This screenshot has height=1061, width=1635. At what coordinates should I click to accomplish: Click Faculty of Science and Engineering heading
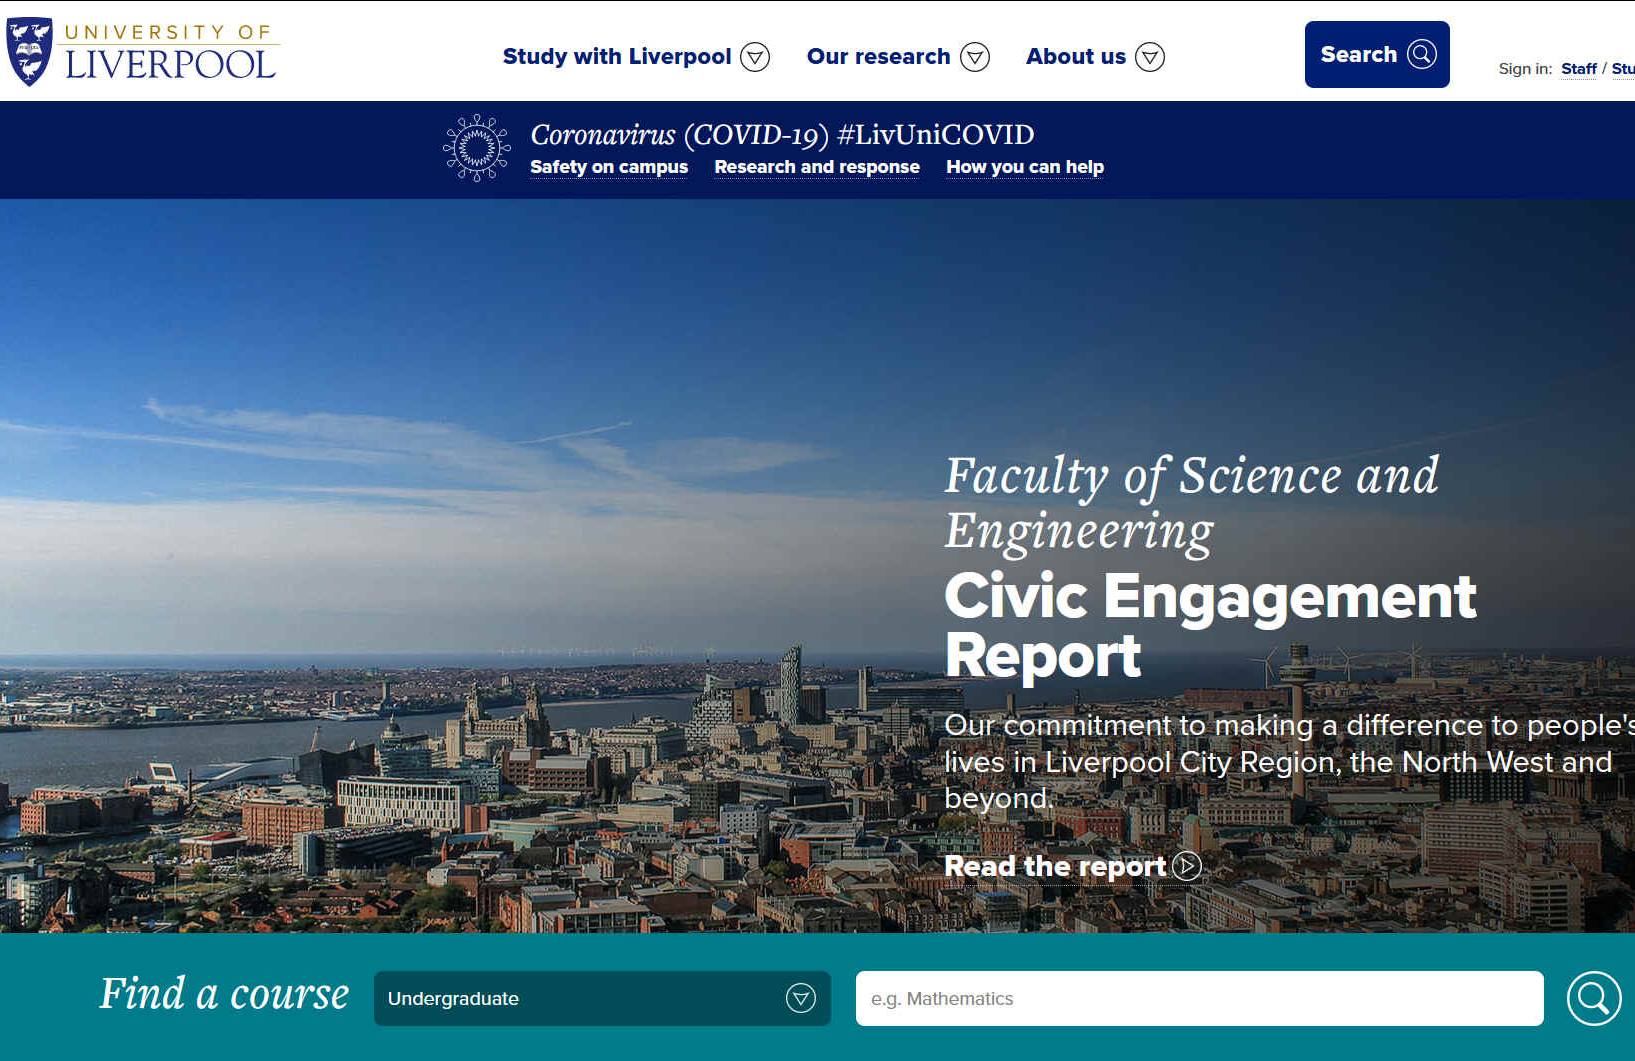(1191, 503)
